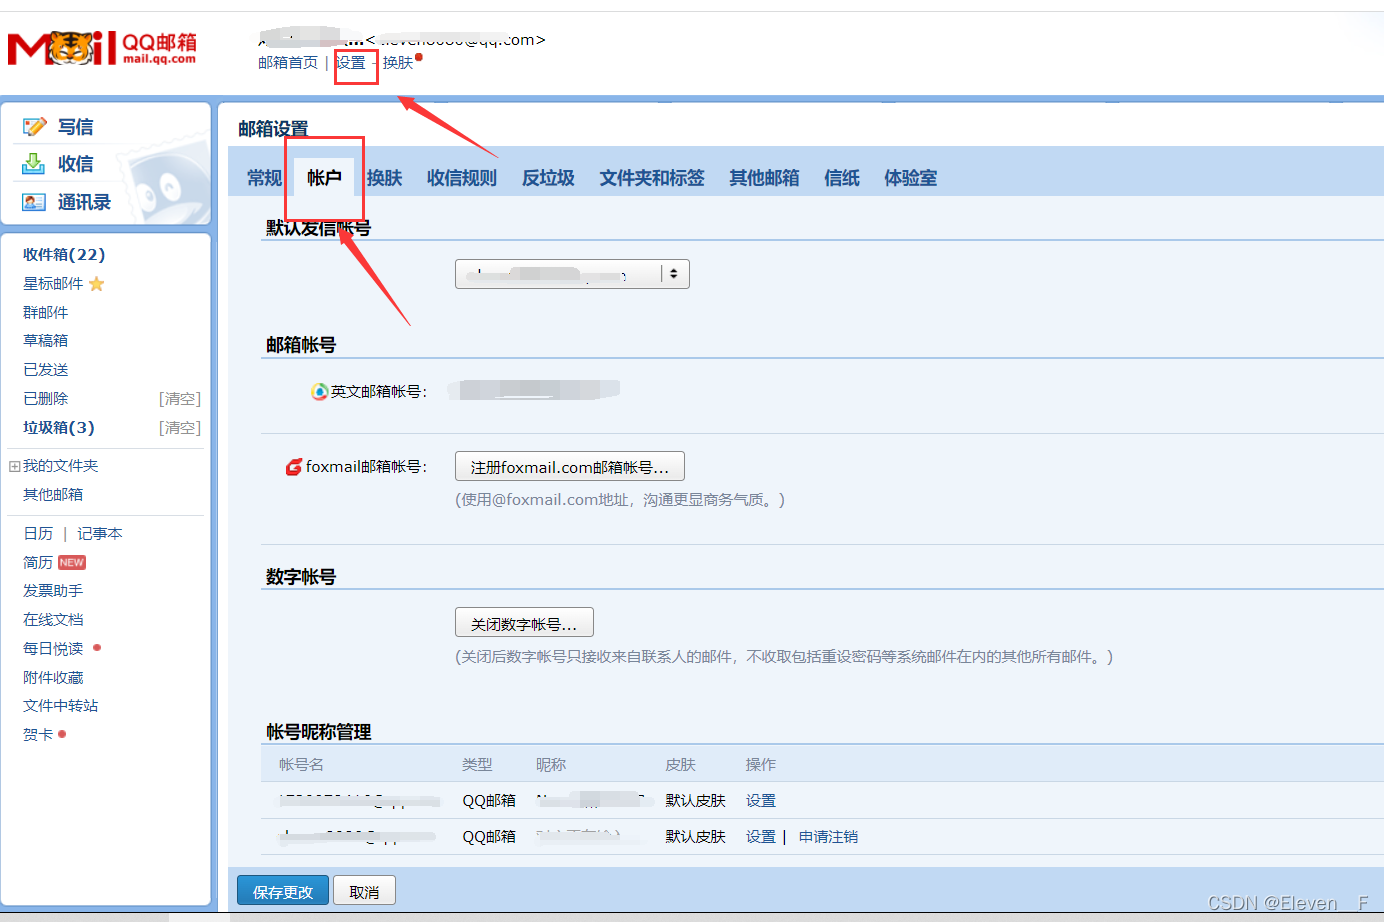Open 垃圾箱(3) folder

coord(59,428)
